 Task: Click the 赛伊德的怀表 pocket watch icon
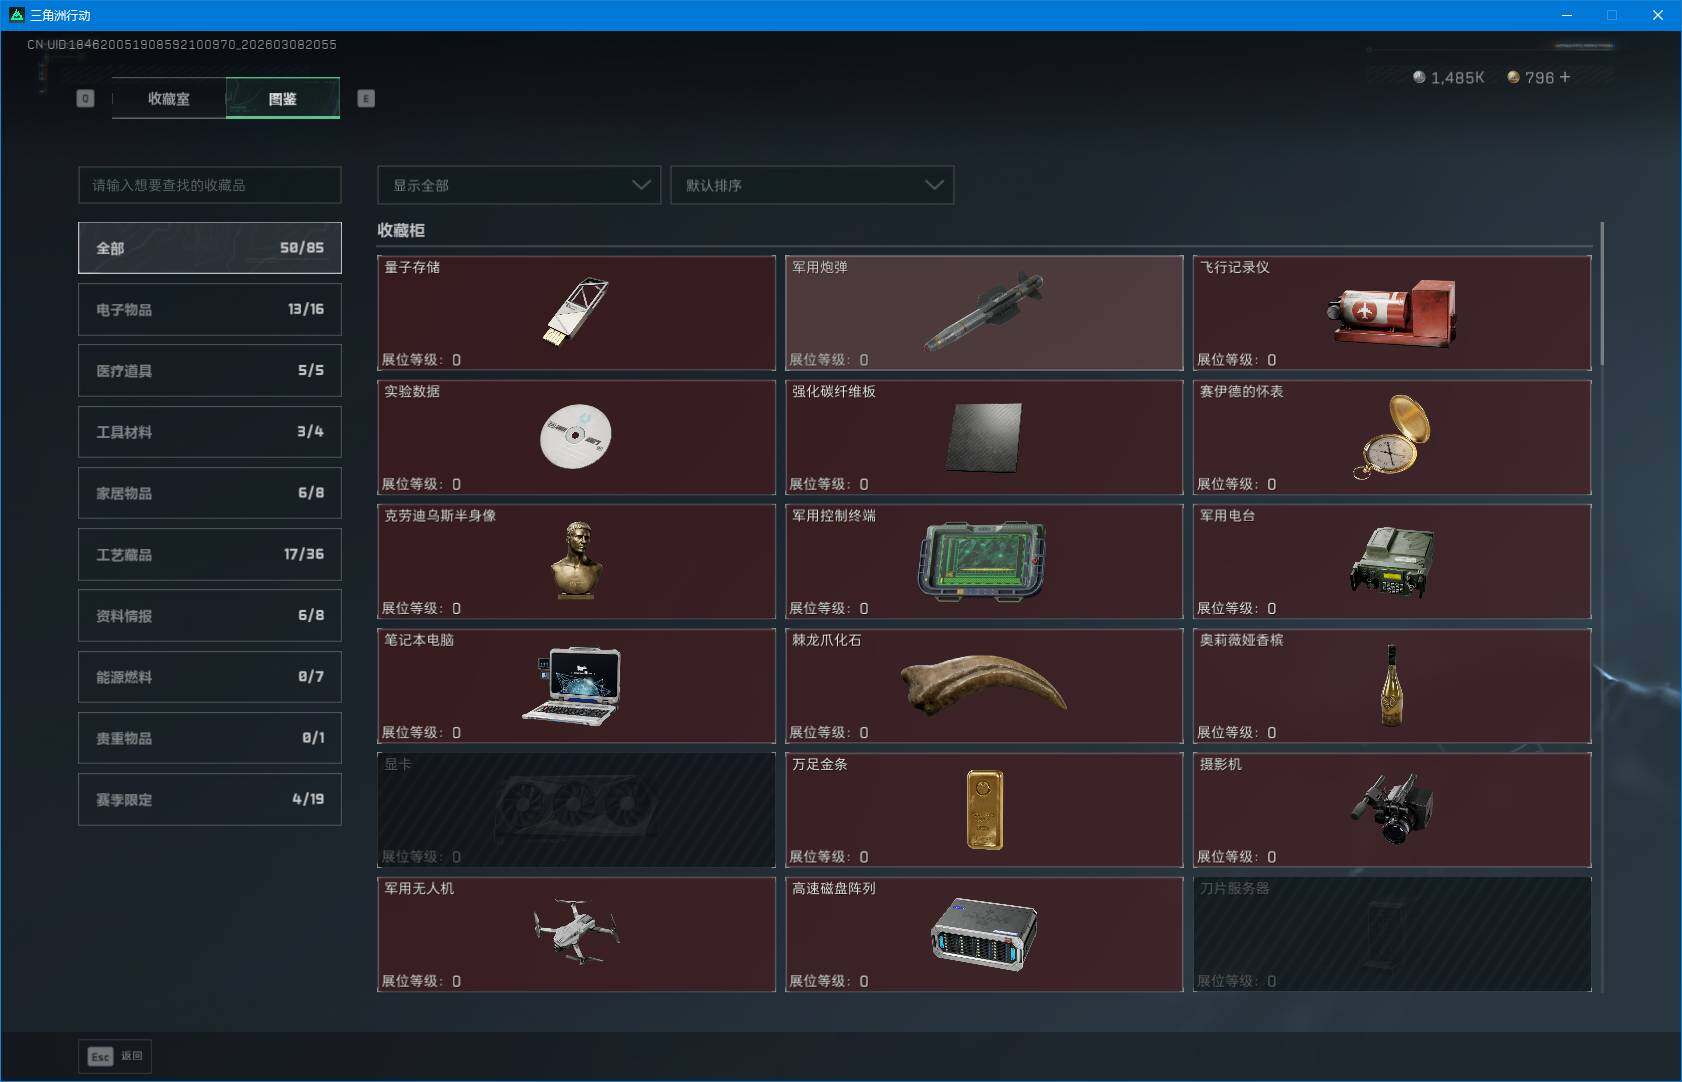(1391, 437)
